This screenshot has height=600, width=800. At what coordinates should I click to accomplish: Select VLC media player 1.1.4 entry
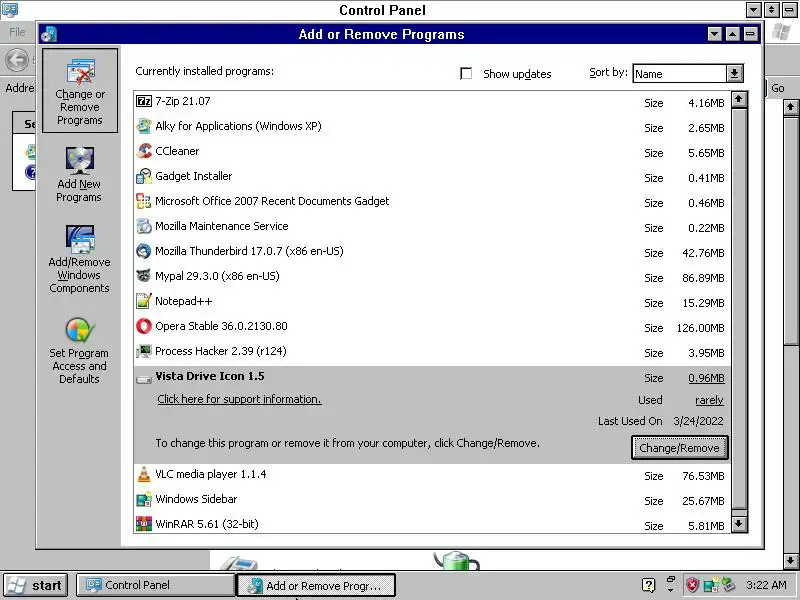coord(432,475)
